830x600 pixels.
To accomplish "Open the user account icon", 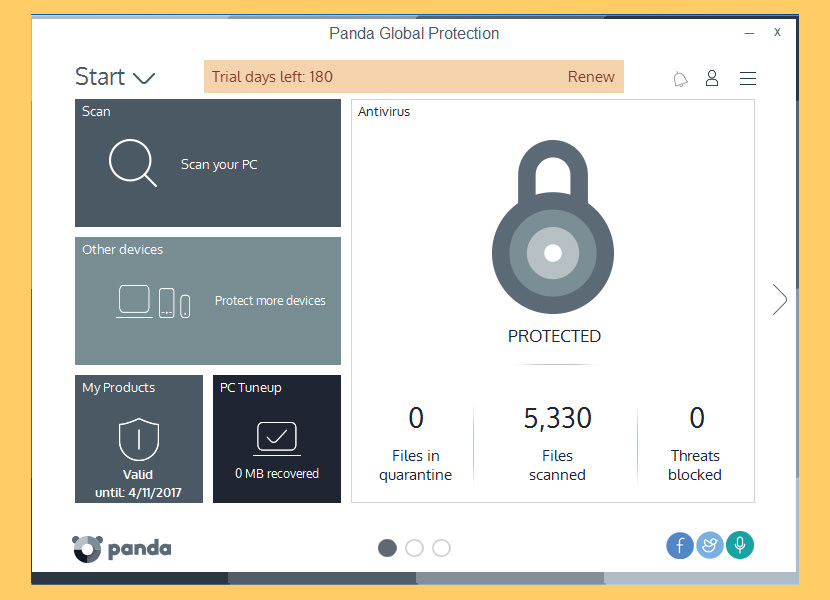I will coord(712,78).
